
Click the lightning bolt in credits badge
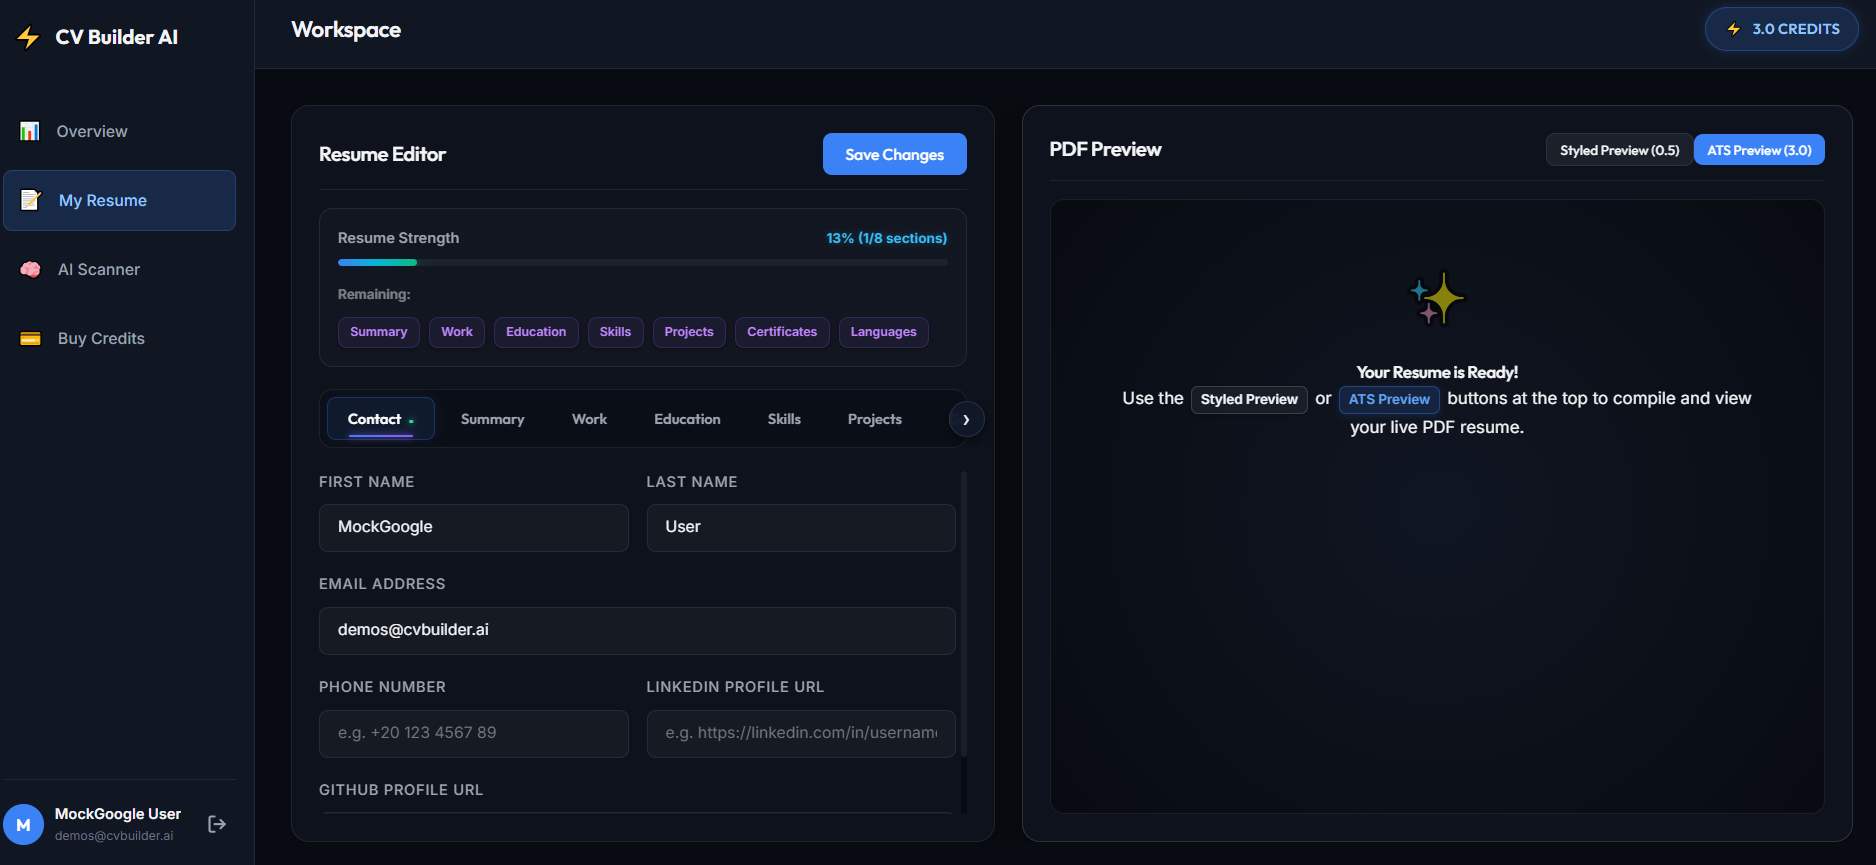(1734, 29)
